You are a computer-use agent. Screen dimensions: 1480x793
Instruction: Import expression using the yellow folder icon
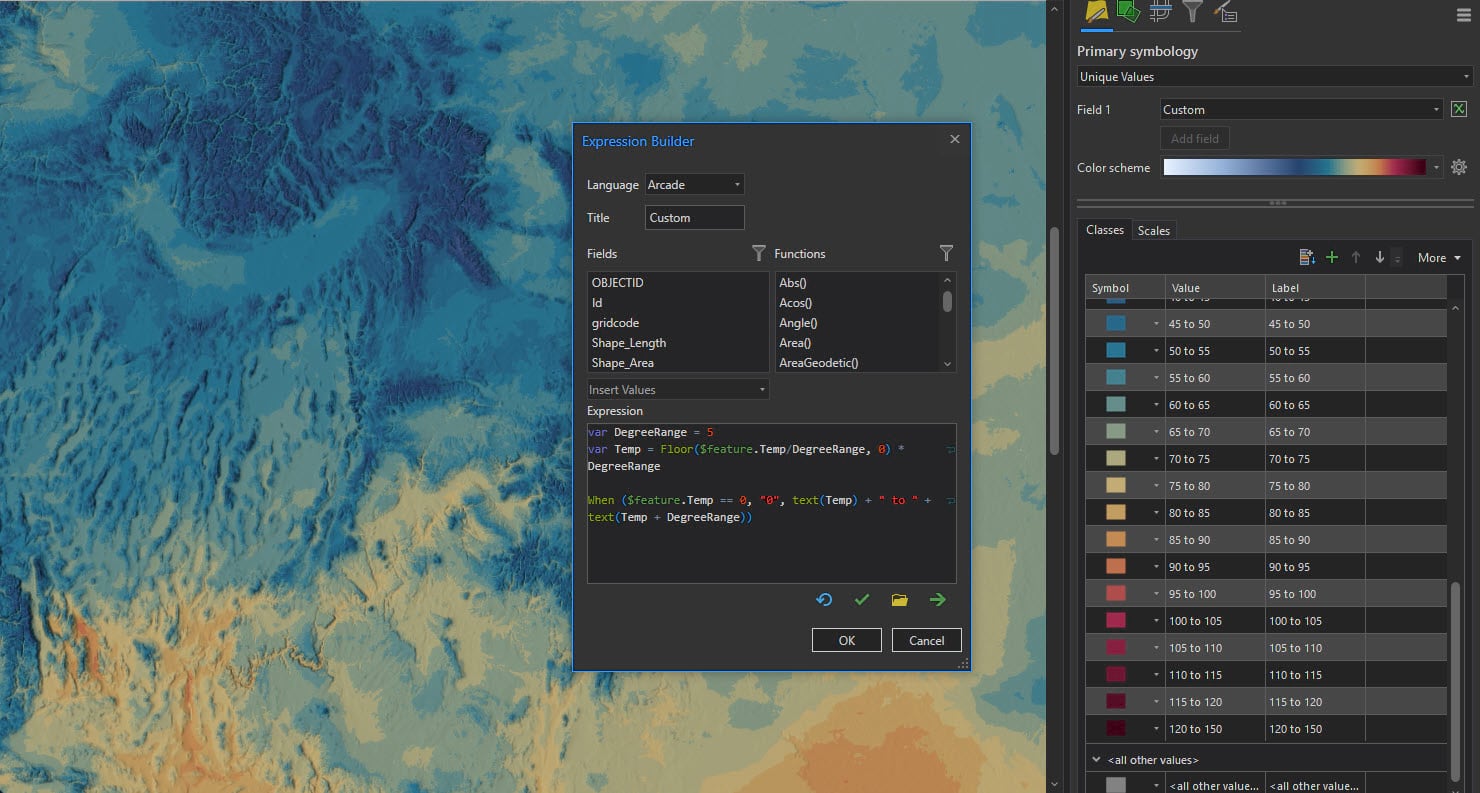[x=899, y=600]
